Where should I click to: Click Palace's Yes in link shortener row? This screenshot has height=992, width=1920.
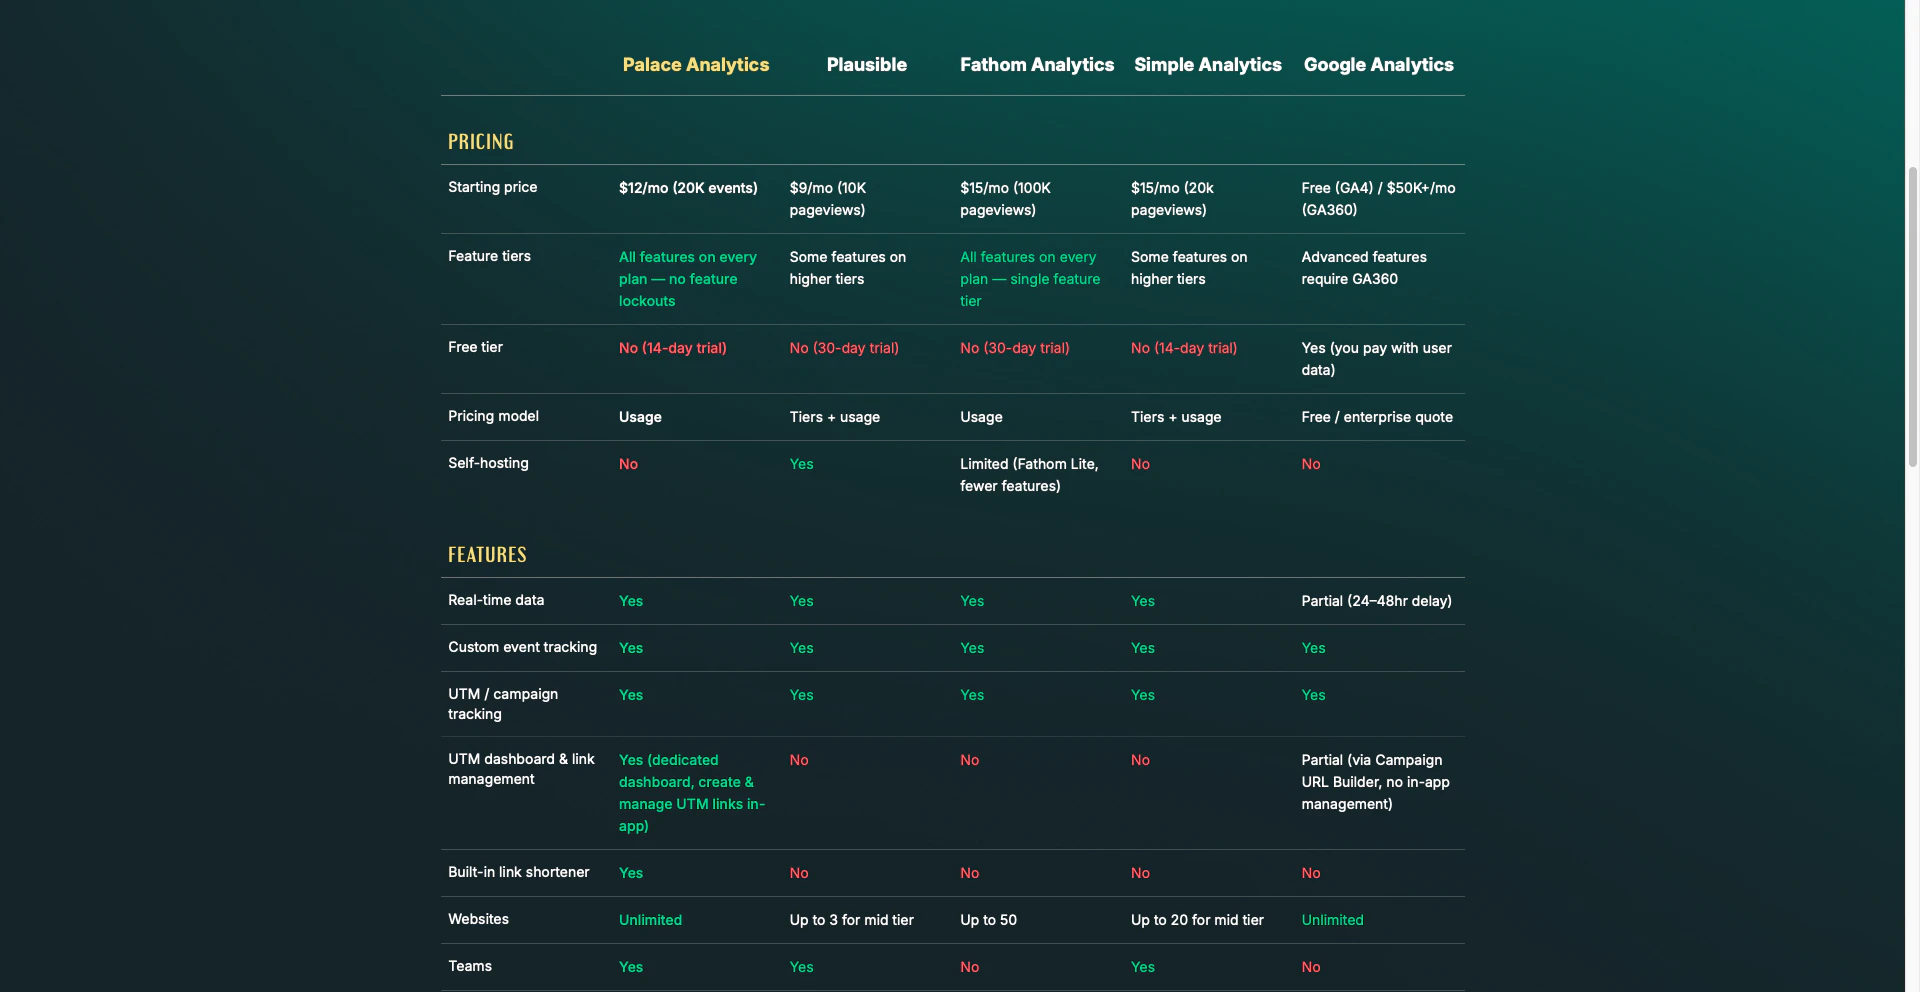(x=631, y=873)
